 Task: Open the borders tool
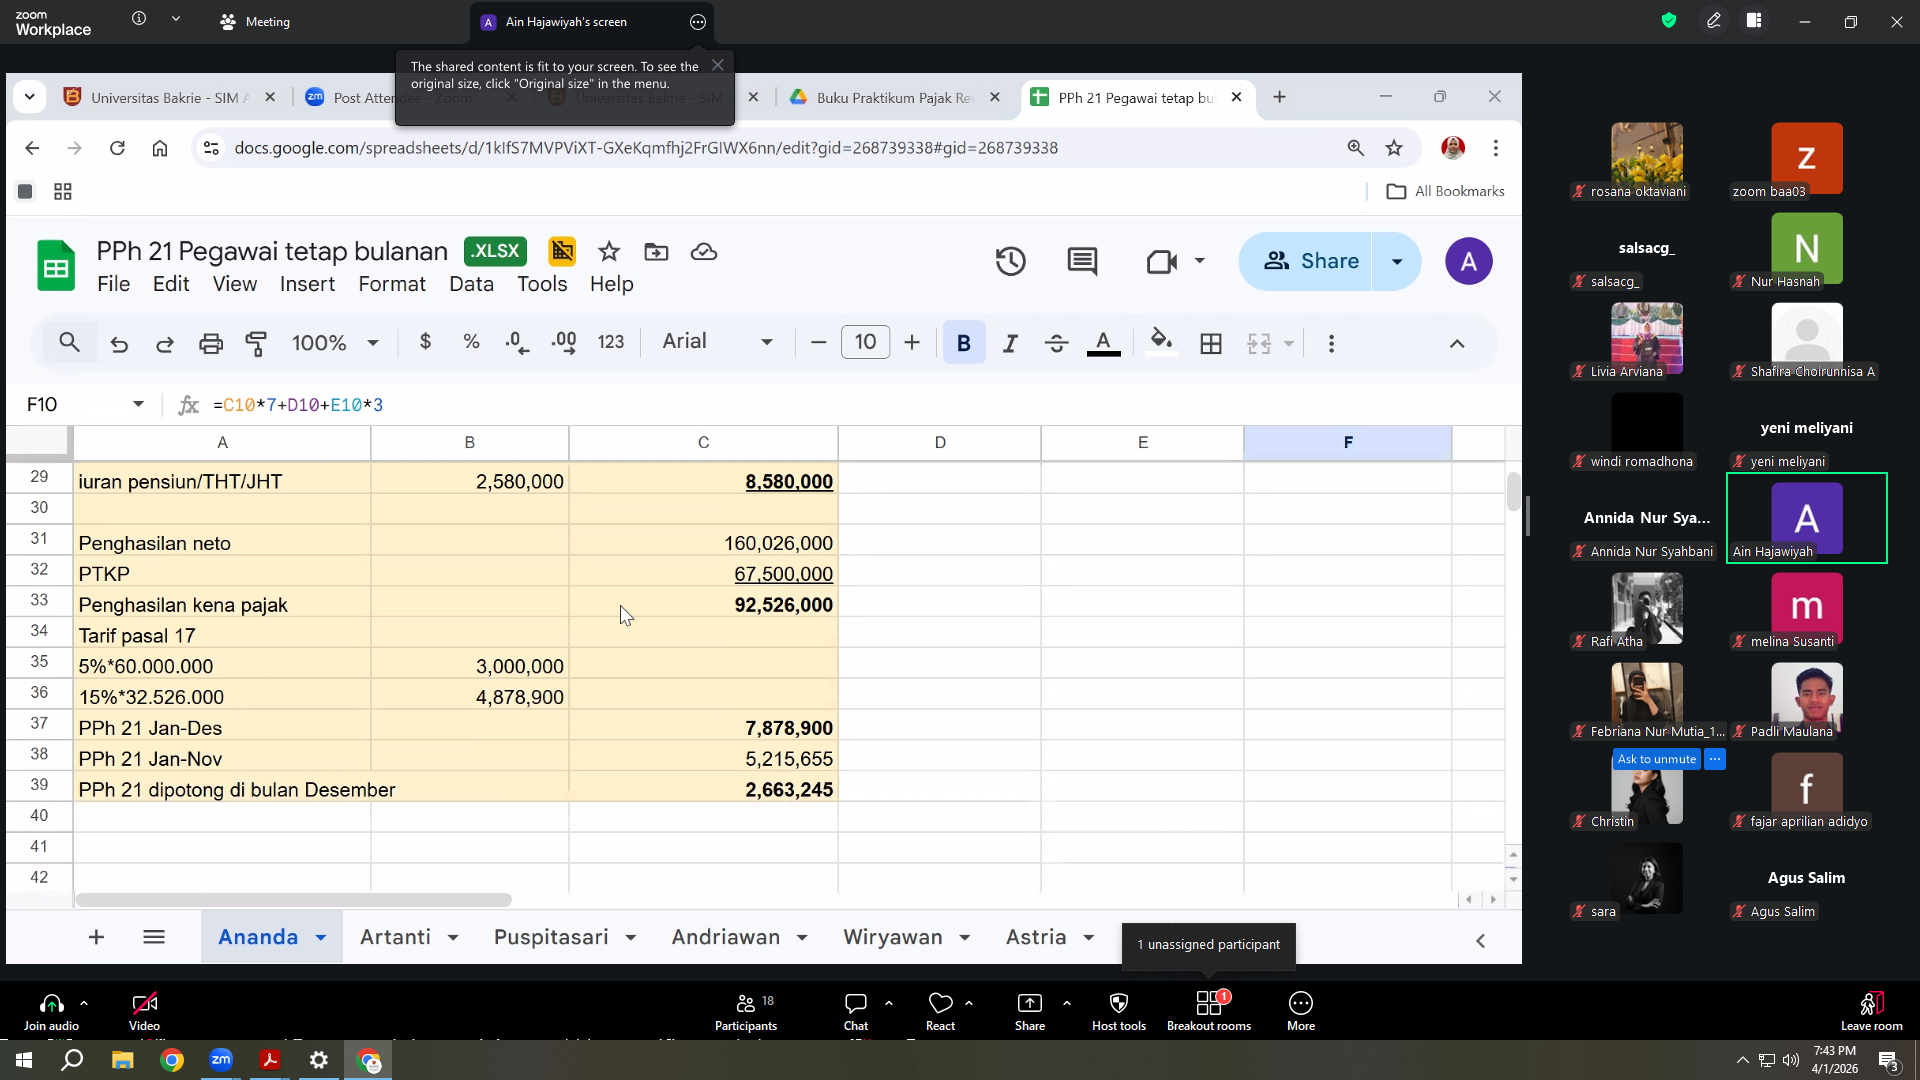[1211, 343]
